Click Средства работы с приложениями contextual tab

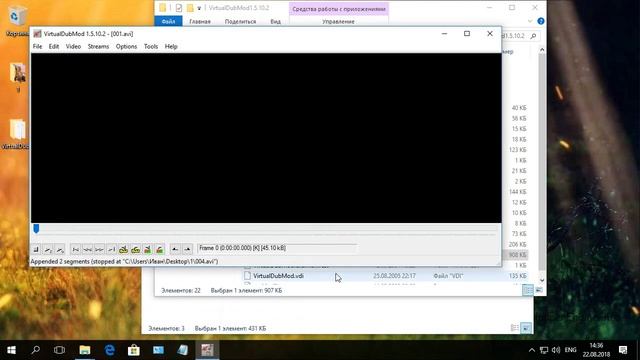point(339,9)
